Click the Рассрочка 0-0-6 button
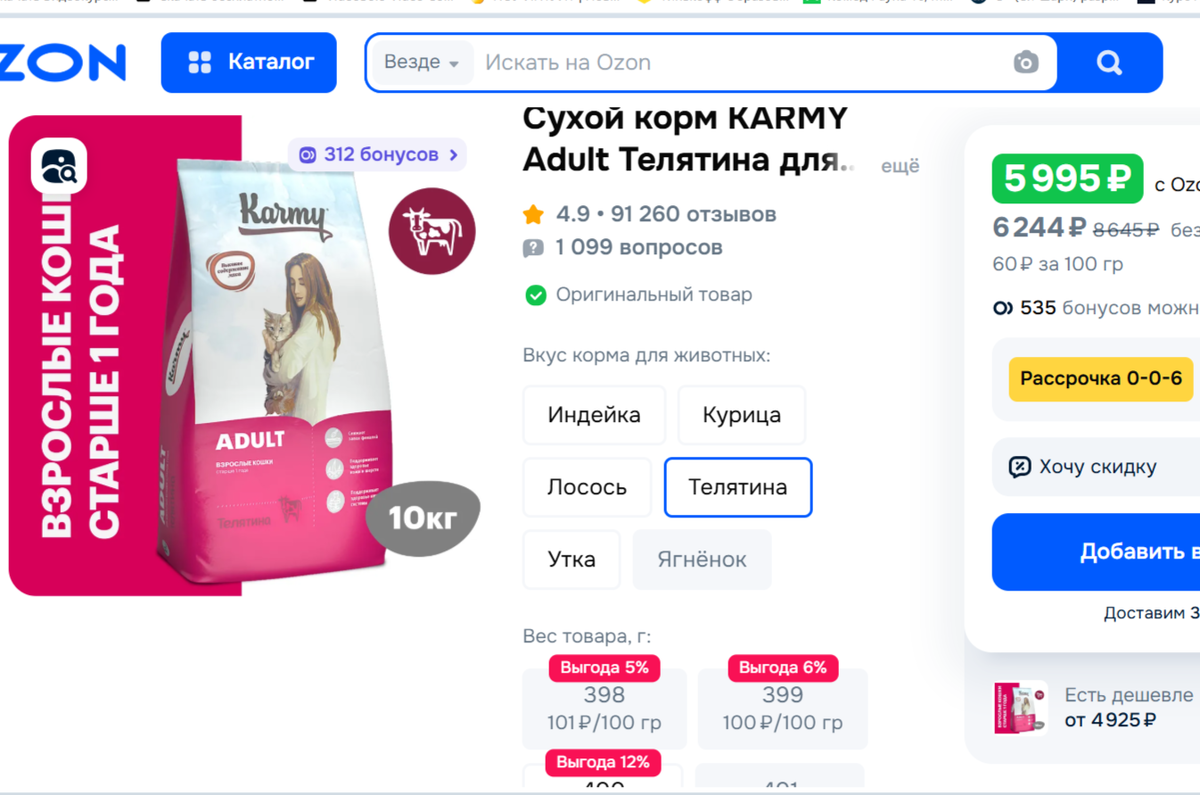The image size is (1200, 795). click(1101, 379)
